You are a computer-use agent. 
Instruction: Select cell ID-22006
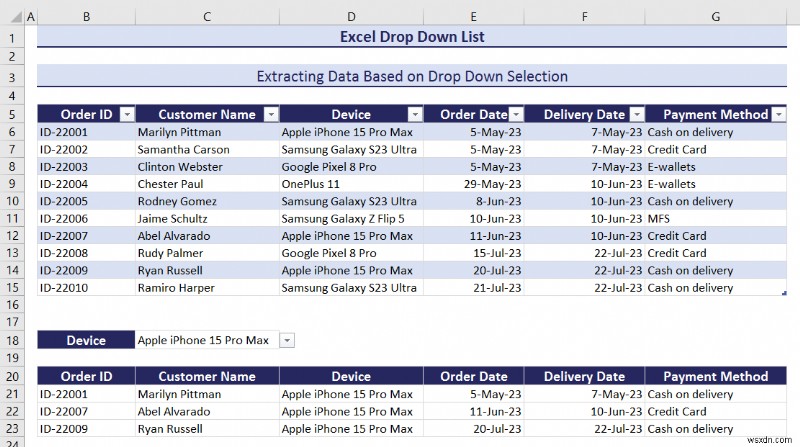click(86, 219)
